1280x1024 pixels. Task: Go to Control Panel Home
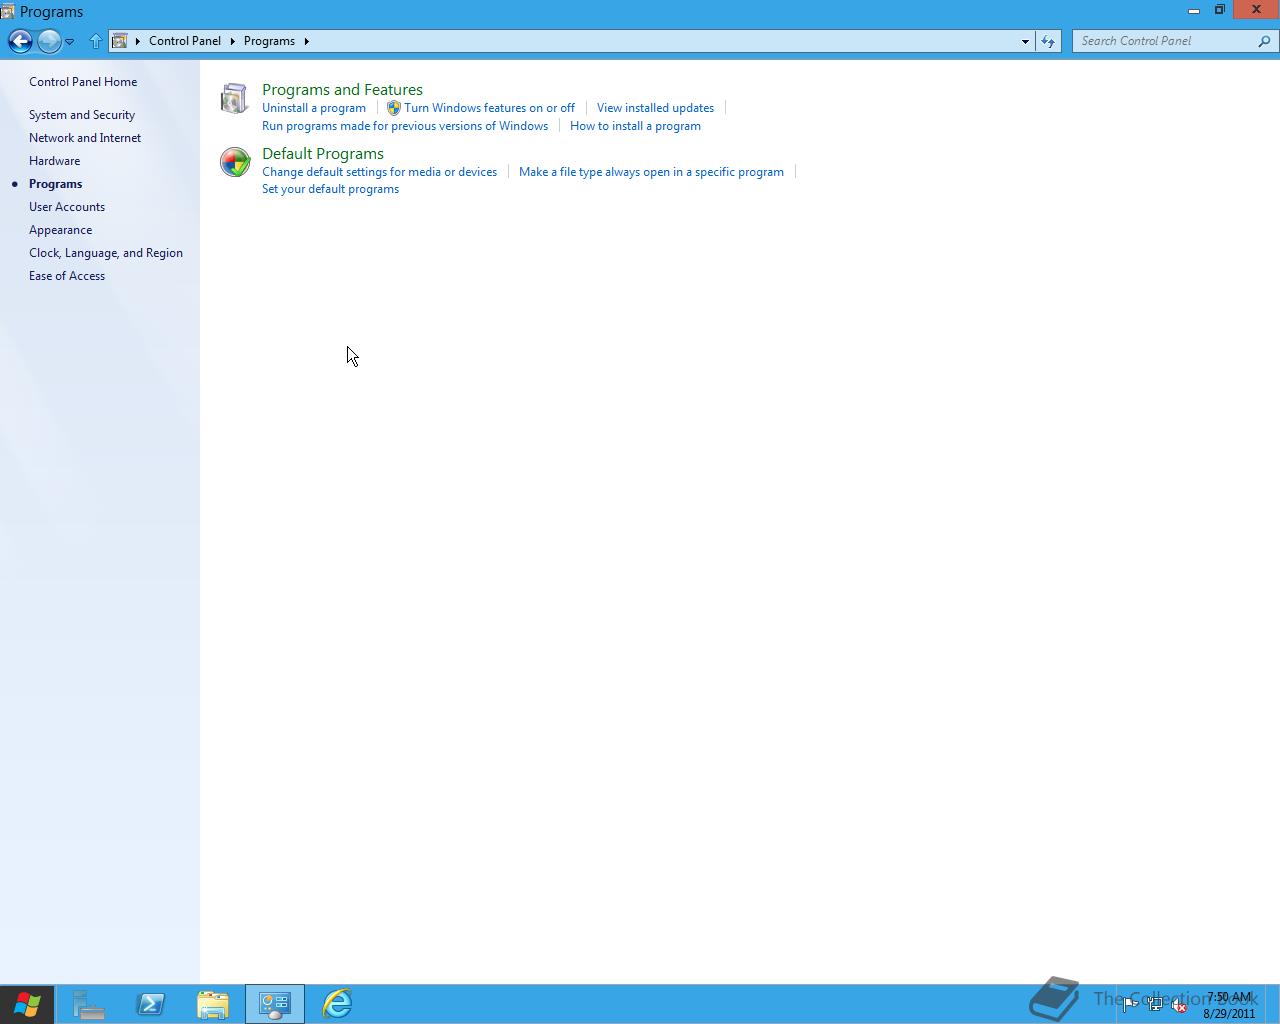click(83, 82)
